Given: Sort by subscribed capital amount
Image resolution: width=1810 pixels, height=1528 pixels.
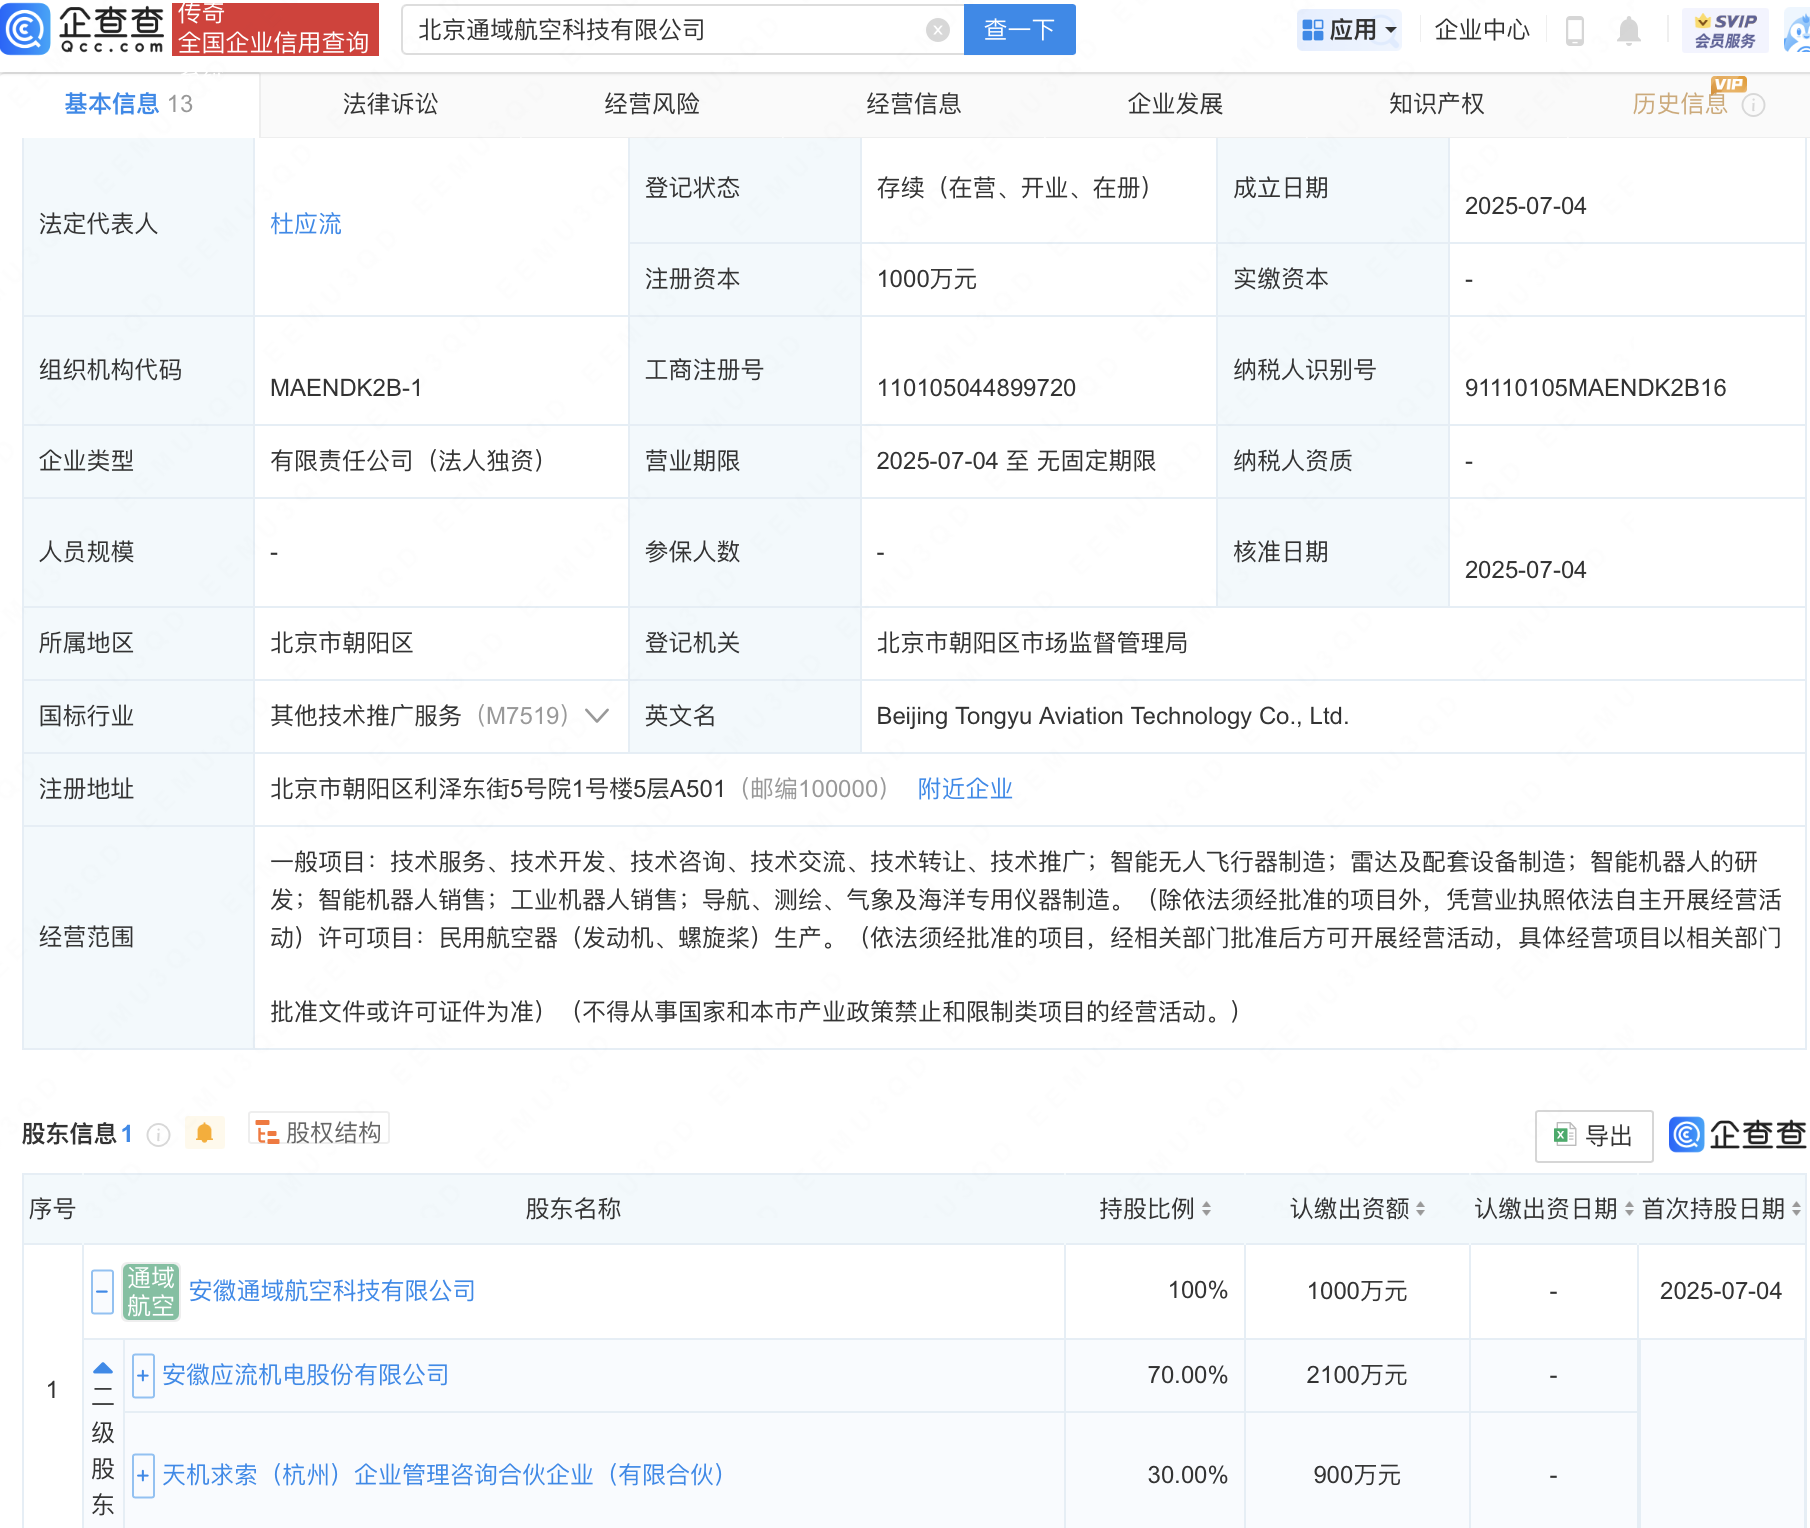Looking at the screenshot, I should pos(1420,1209).
